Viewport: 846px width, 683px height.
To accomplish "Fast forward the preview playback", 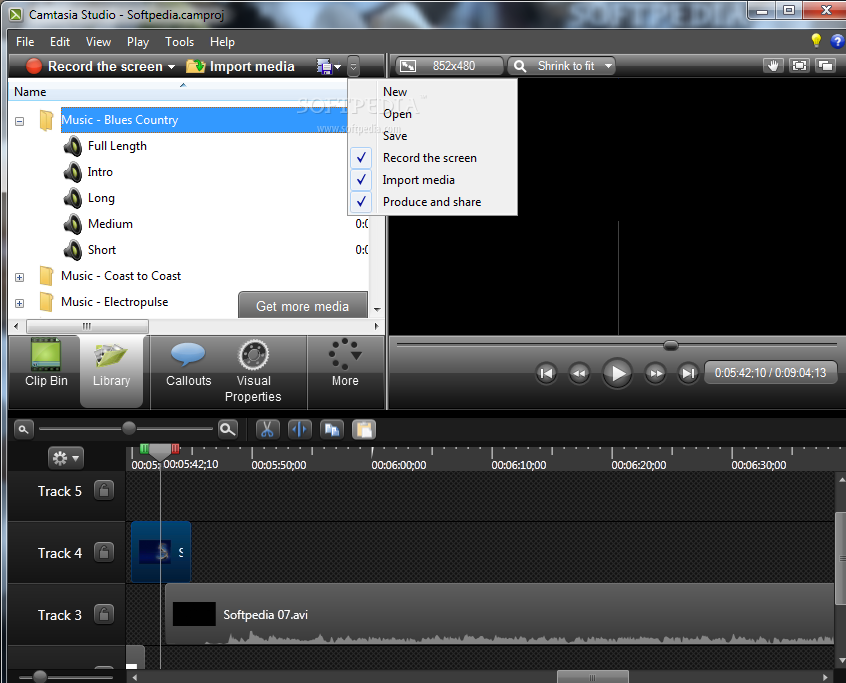I will 656,373.
